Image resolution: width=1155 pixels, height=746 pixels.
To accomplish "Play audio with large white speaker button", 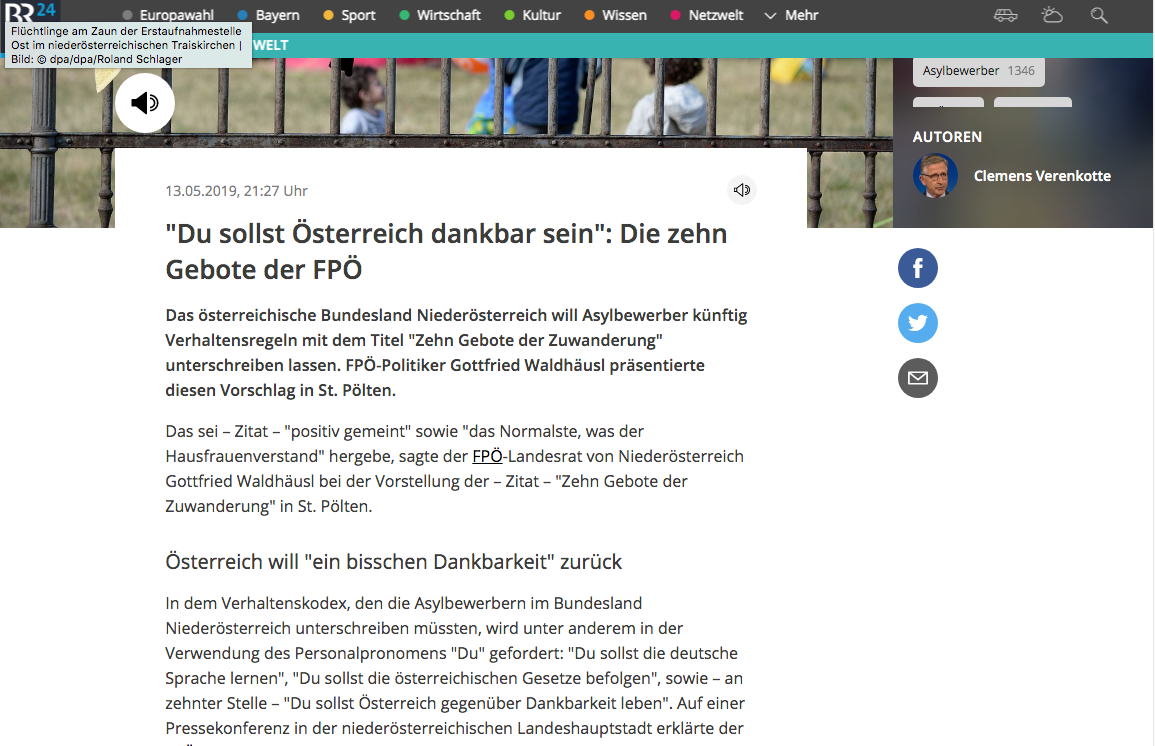I will pyautogui.click(x=145, y=103).
